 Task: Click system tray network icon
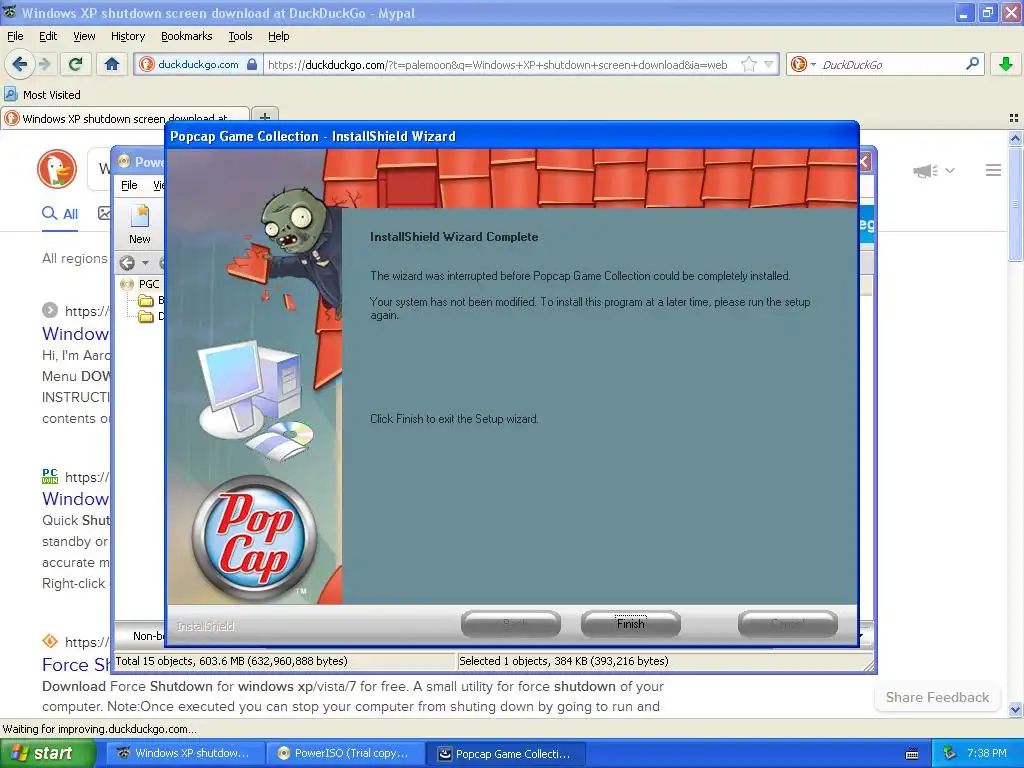[950, 753]
